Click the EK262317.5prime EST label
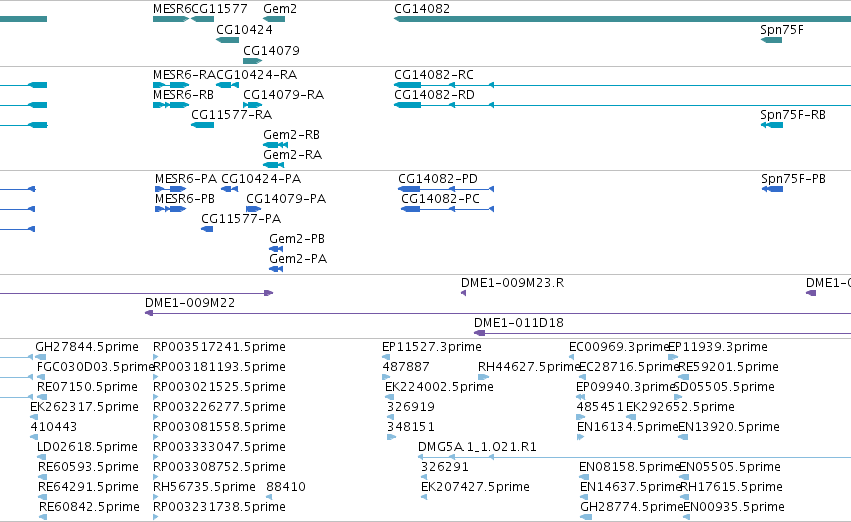Viewport: 851px width, 522px height. pos(85,407)
